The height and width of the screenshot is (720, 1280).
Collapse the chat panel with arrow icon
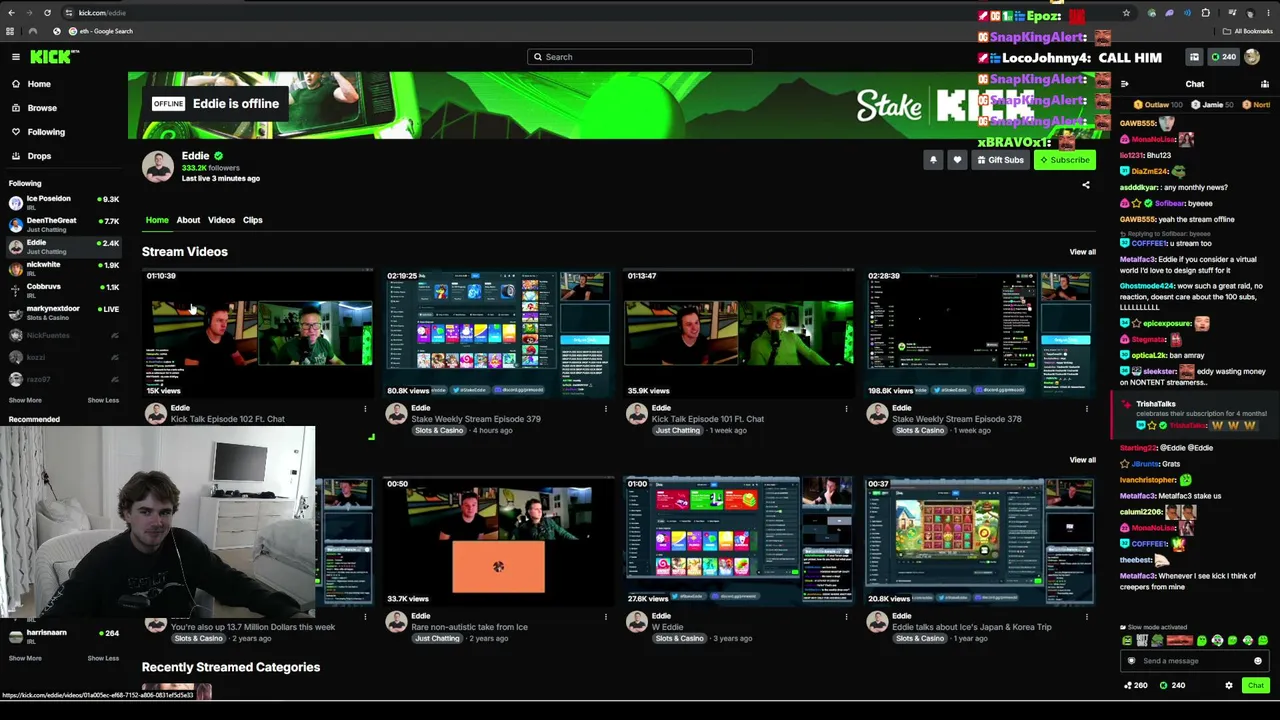click(x=1125, y=84)
